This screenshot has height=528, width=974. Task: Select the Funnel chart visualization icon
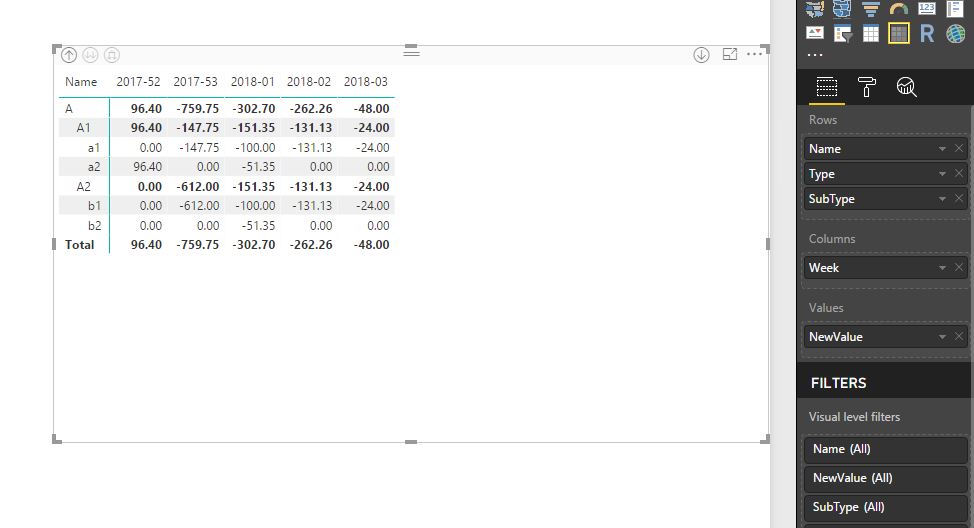coord(870,8)
